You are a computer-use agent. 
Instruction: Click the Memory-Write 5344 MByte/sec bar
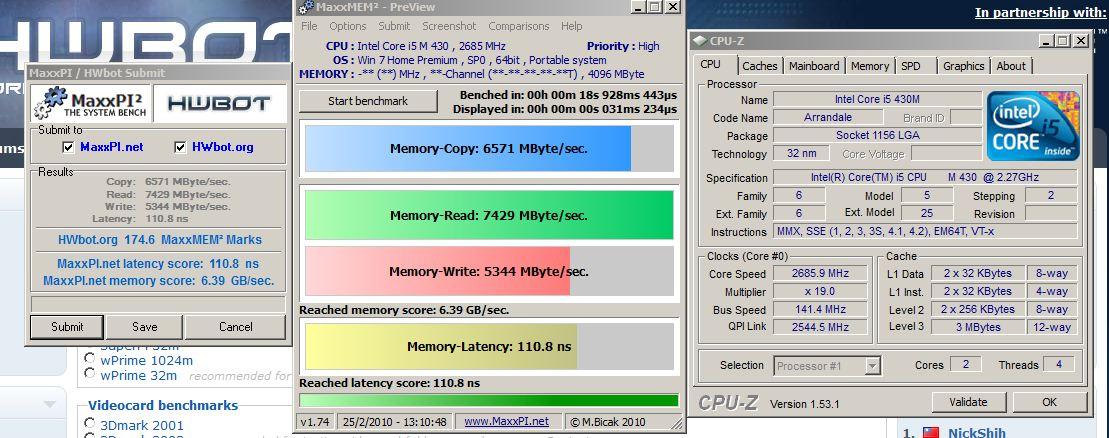[489, 271]
